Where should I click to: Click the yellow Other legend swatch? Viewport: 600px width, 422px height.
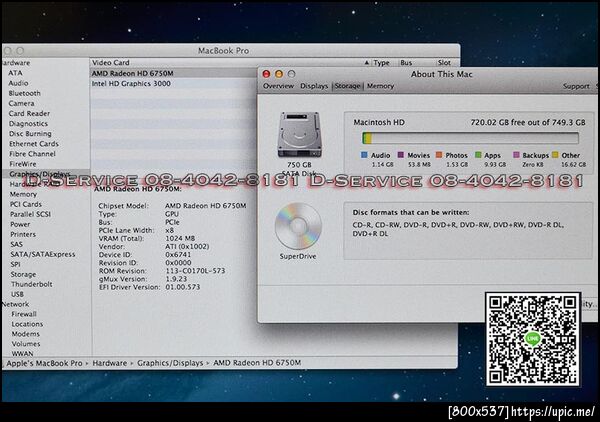pos(555,155)
